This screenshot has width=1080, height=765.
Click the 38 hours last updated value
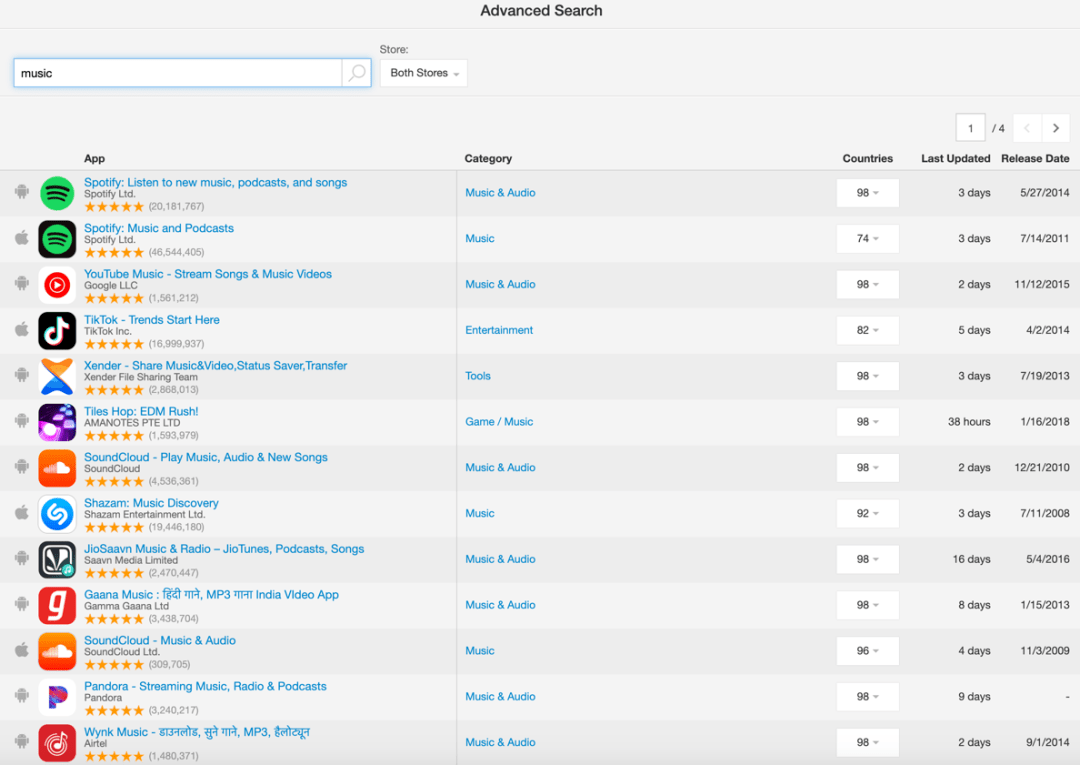[969, 421]
